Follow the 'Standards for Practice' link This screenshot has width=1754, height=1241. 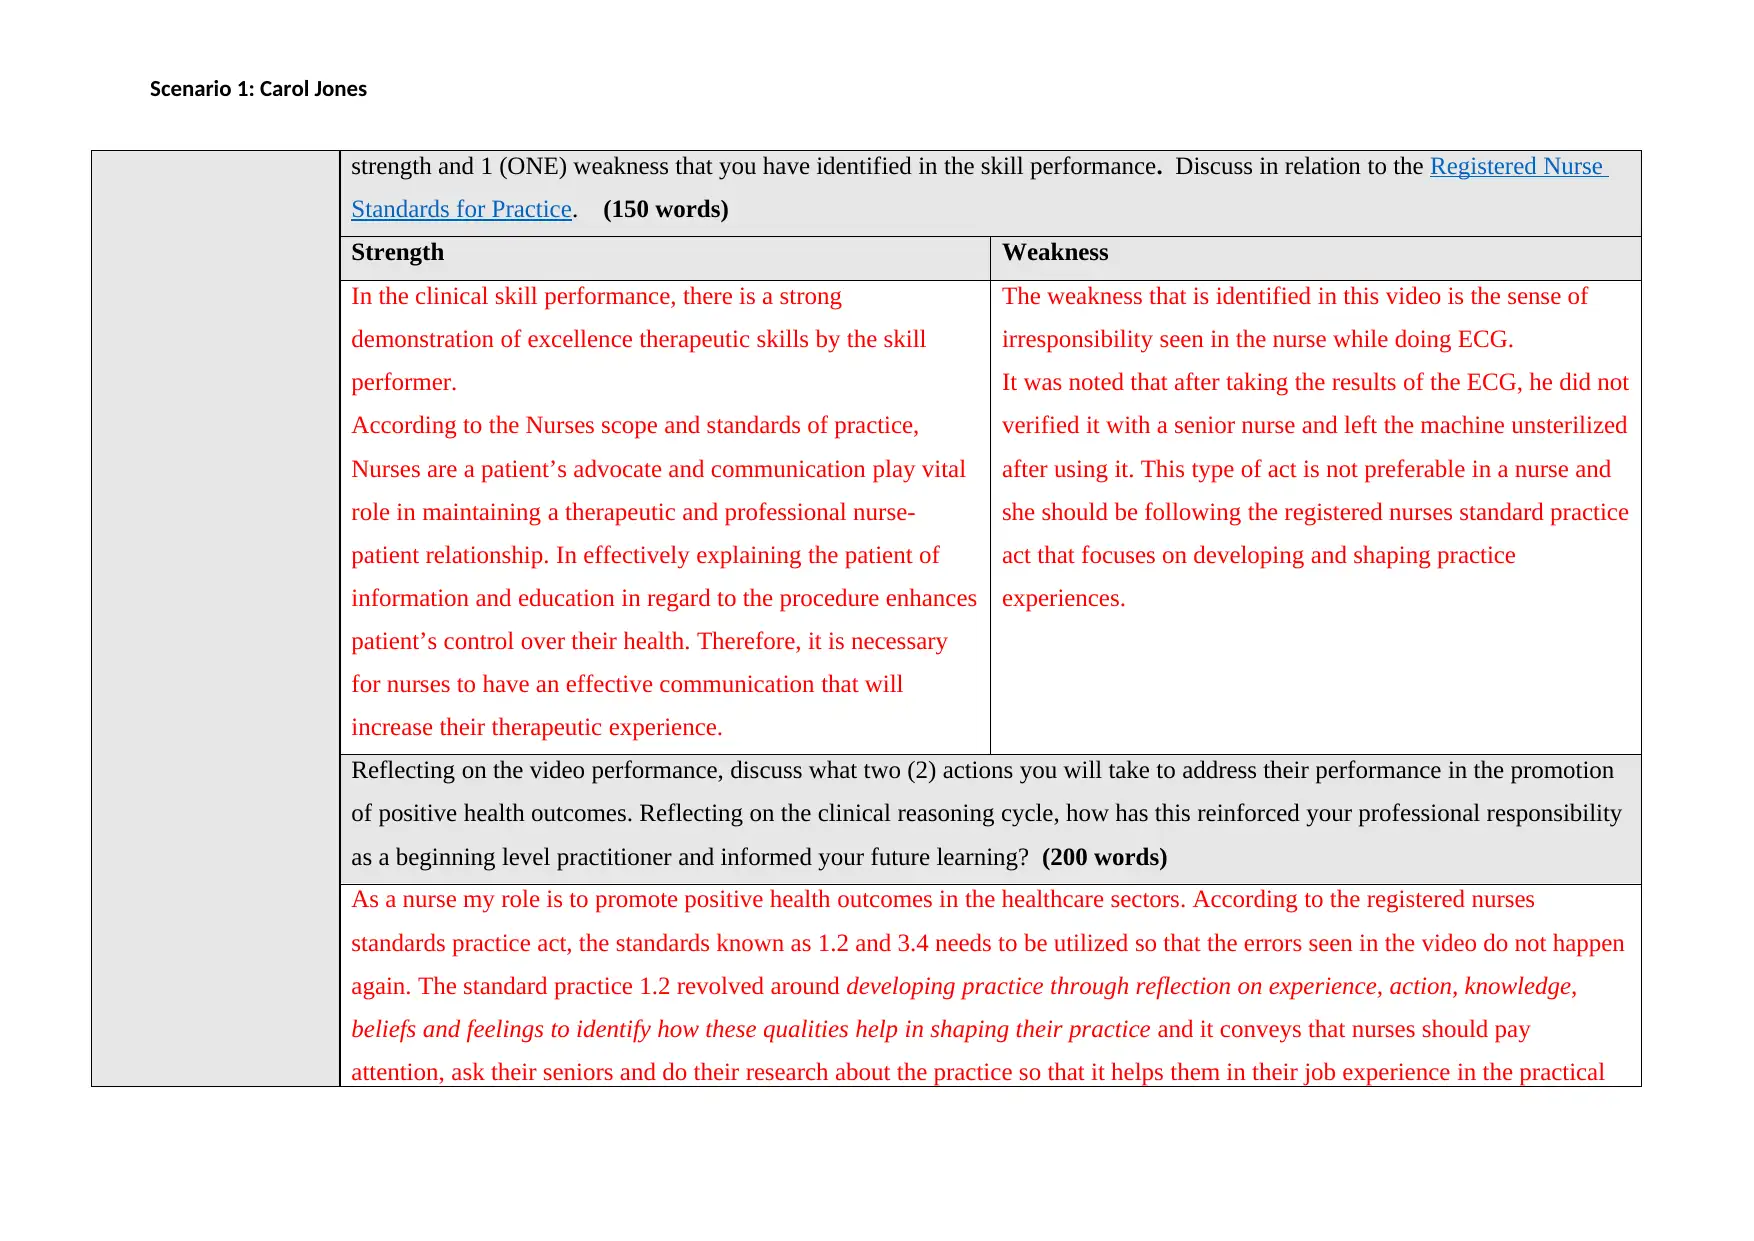[x=461, y=209]
